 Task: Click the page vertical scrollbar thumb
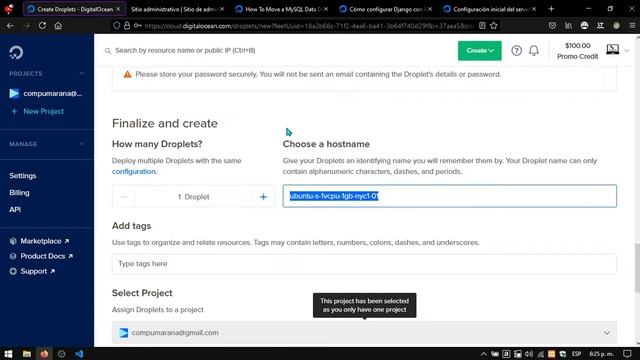pyautogui.click(x=637, y=268)
